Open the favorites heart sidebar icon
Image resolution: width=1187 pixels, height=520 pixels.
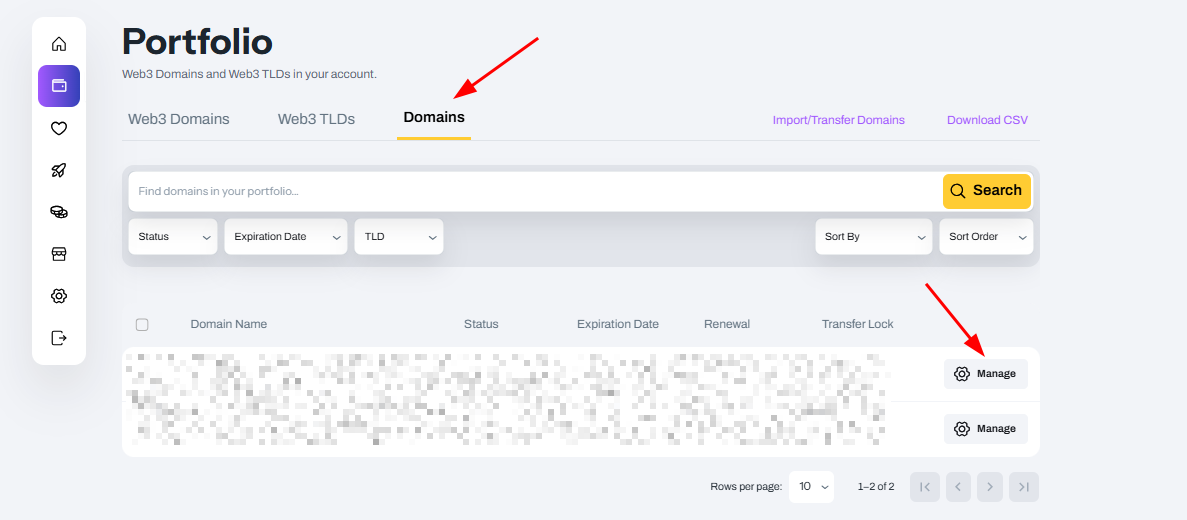pos(59,129)
